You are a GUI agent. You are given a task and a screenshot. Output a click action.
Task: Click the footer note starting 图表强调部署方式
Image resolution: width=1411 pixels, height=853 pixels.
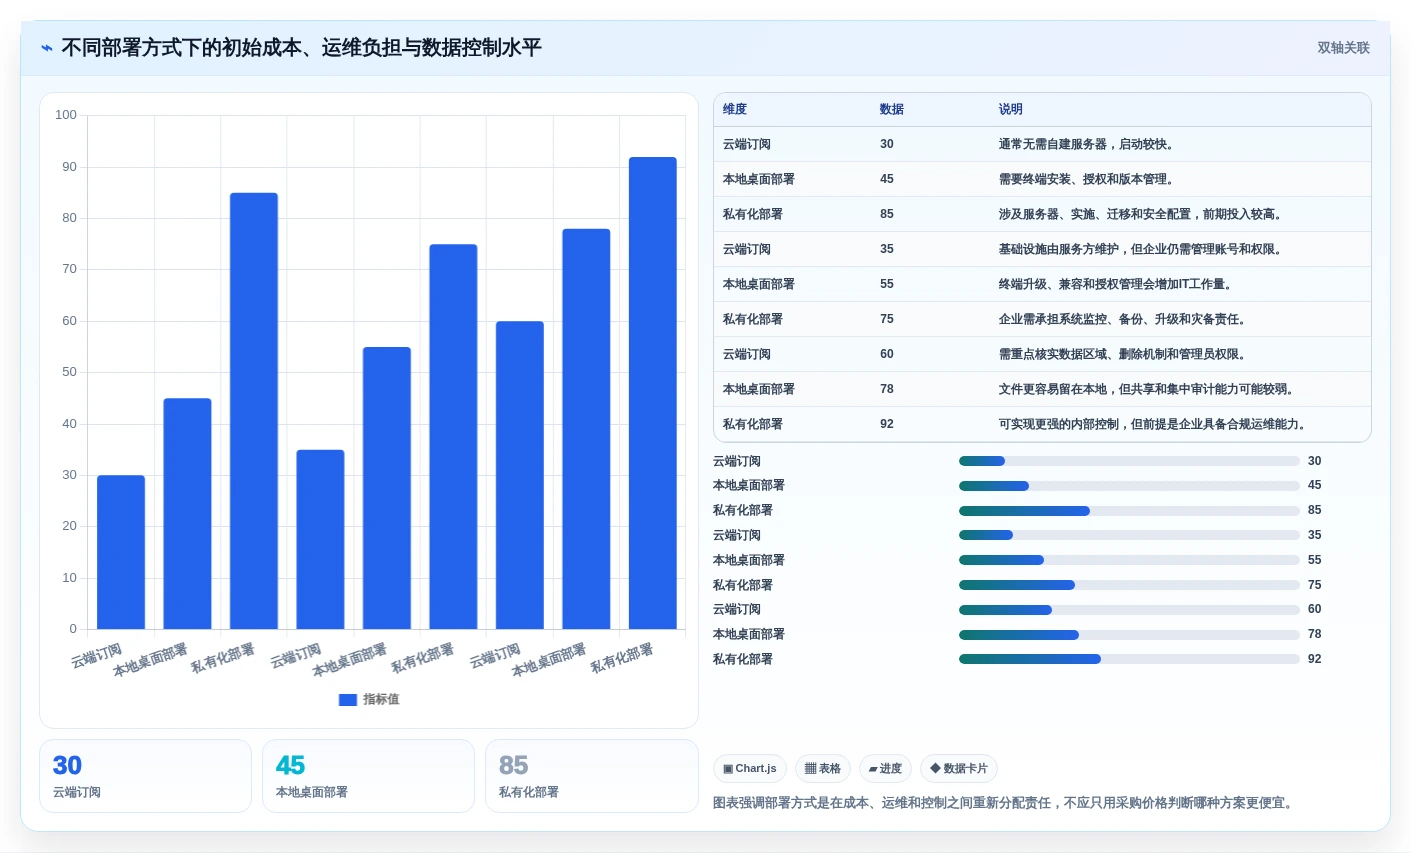click(1004, 803)
